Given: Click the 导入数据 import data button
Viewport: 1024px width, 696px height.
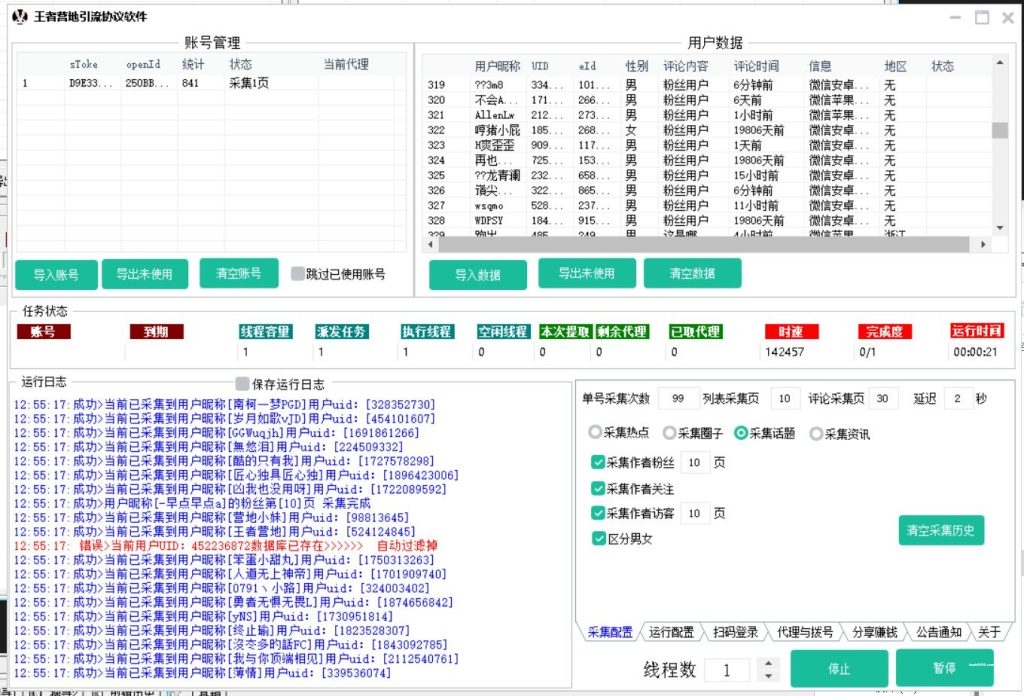Looking at the screenshot, I should click(478, 272).
